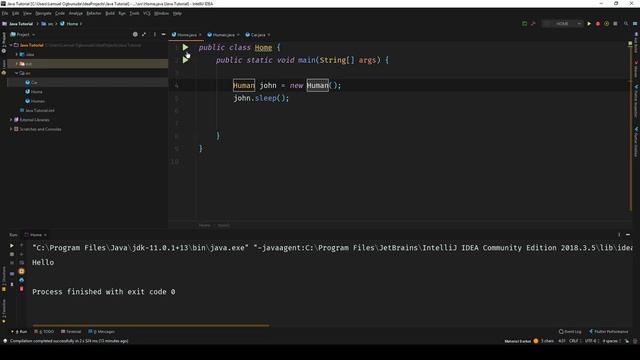Open the Help menu
Viewport: 640px width, 360px height.
pos(177,13)
